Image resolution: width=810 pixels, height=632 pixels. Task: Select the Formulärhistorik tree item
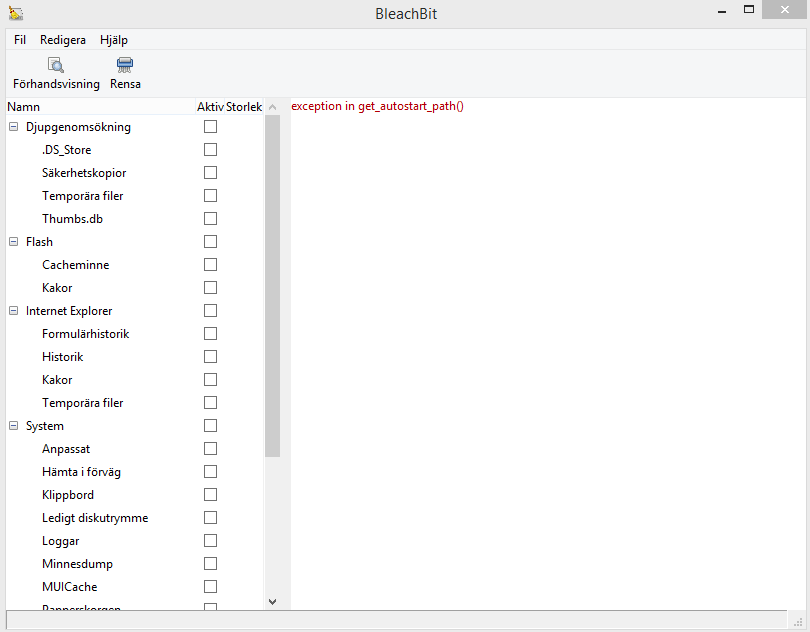(85, 334)
